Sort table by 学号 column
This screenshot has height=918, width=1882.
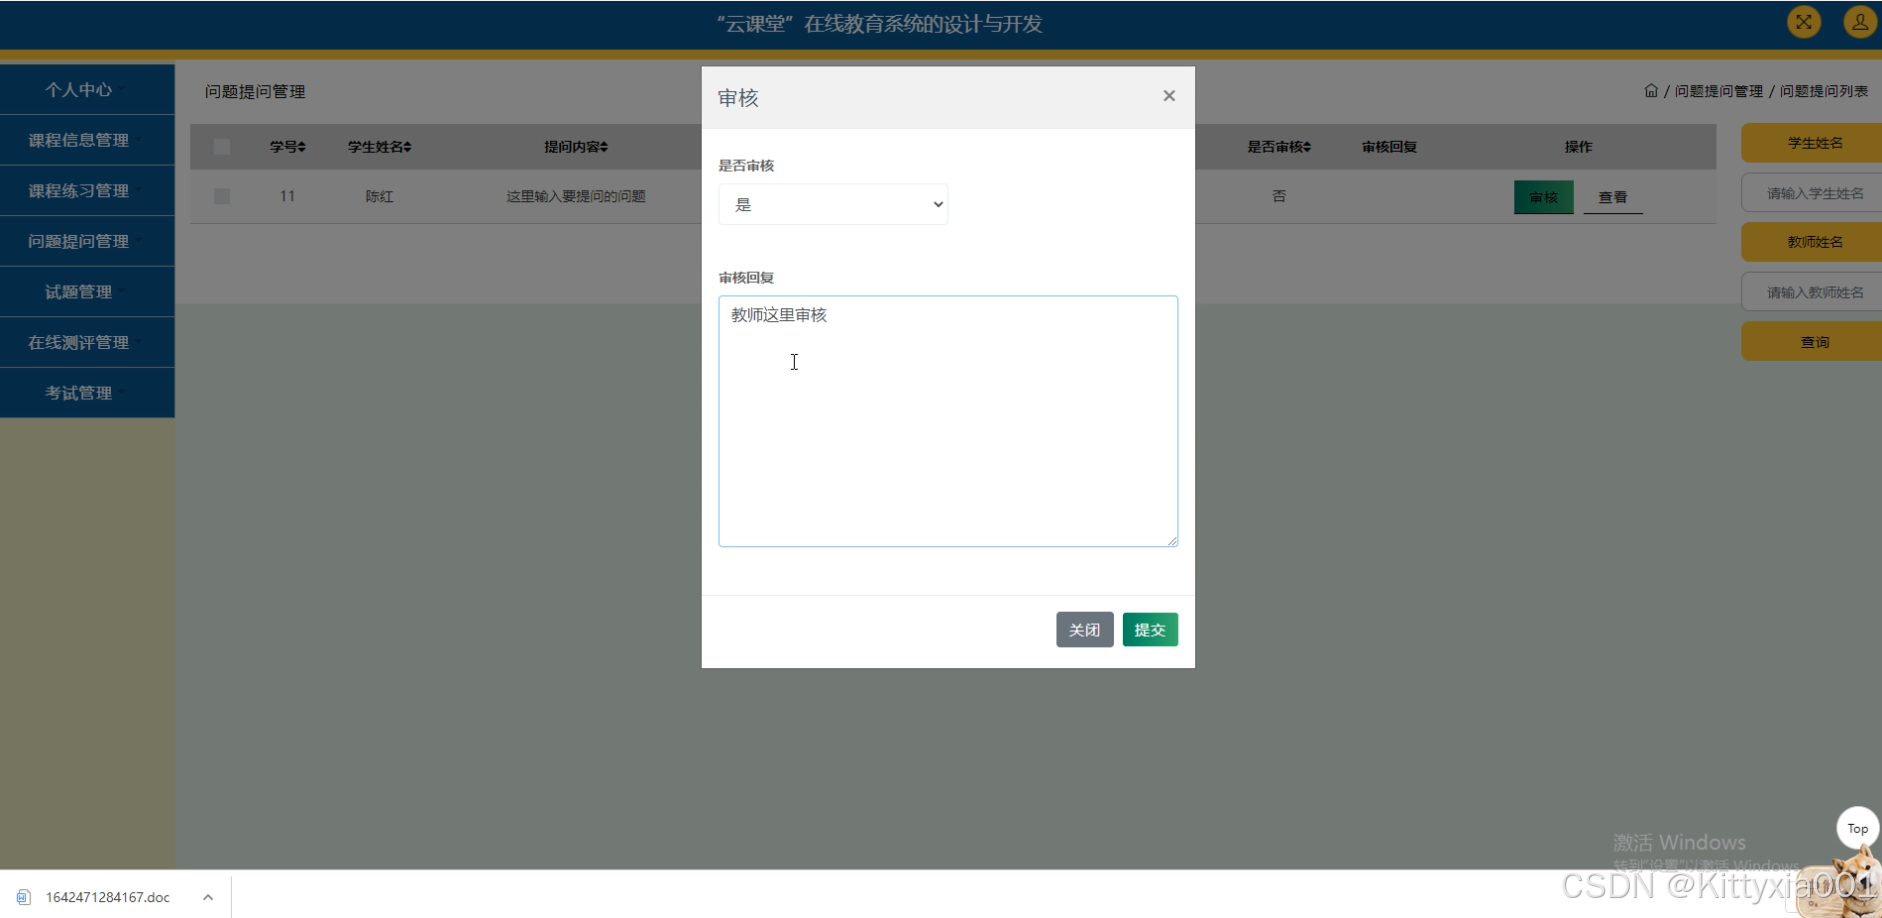[287, 147]
